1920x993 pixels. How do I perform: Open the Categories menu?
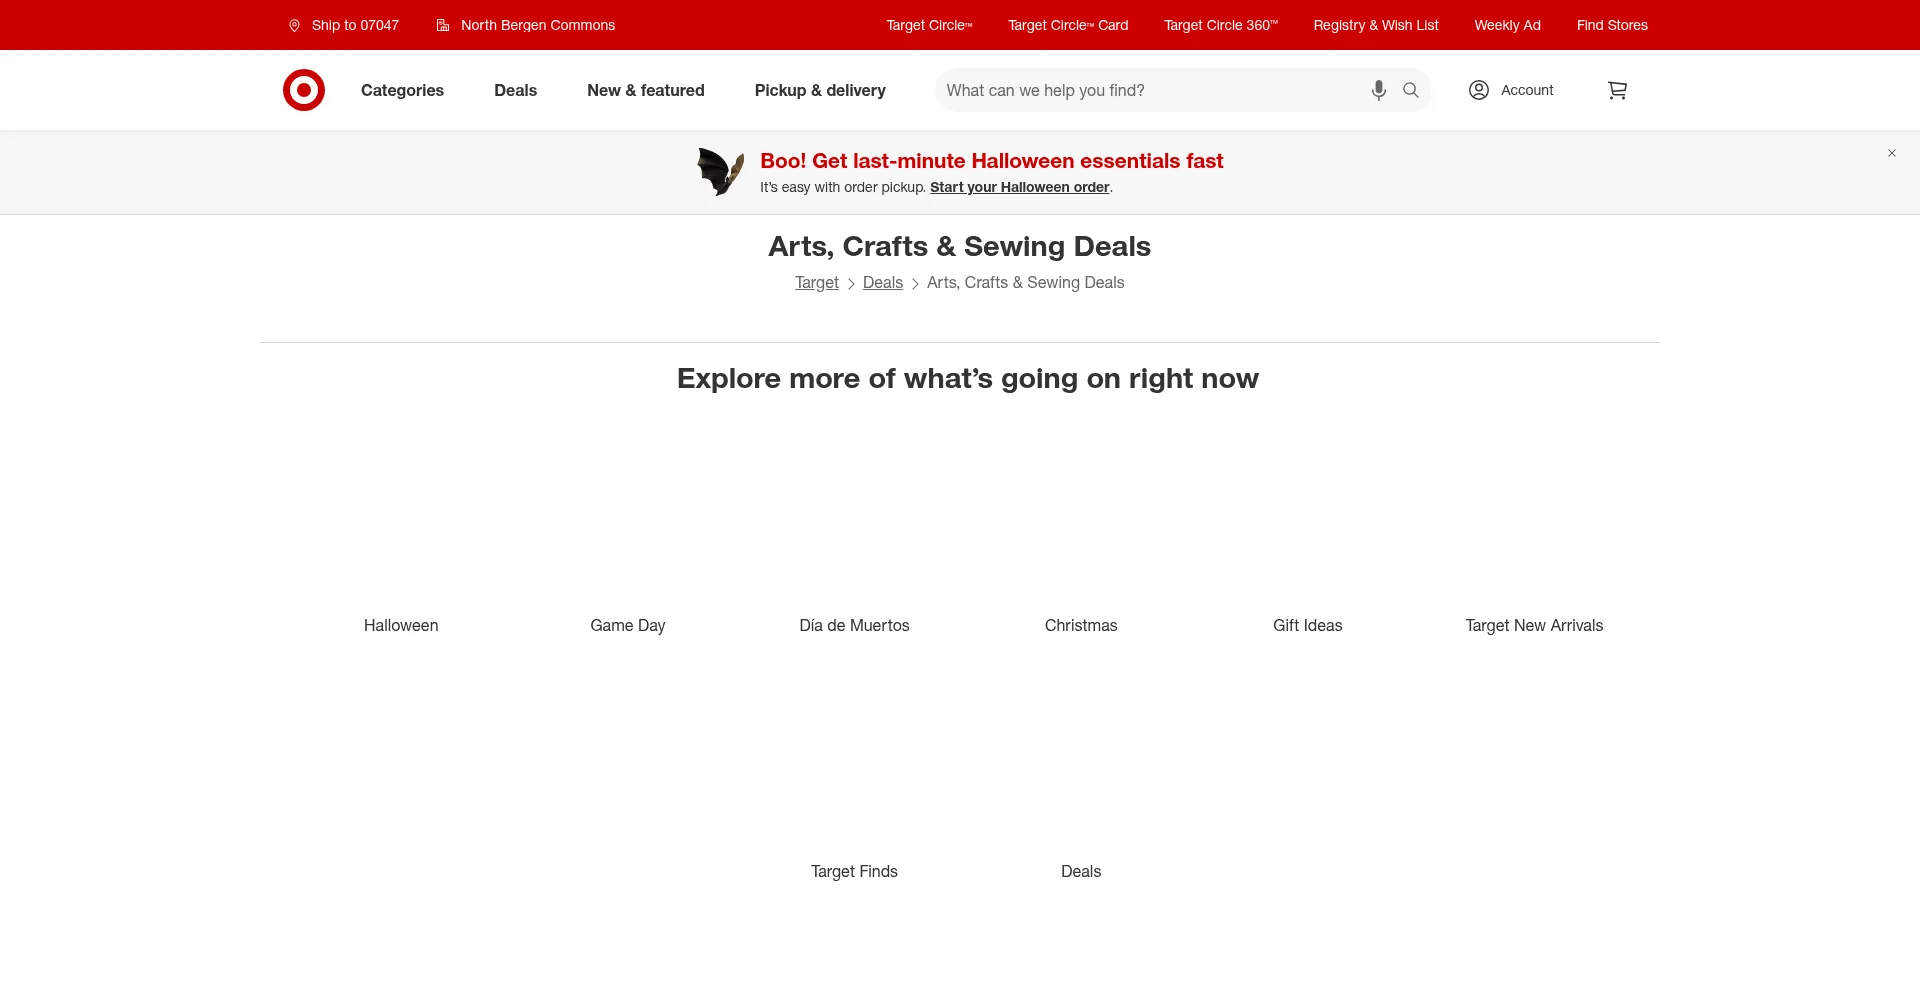[x=402, y=90]
